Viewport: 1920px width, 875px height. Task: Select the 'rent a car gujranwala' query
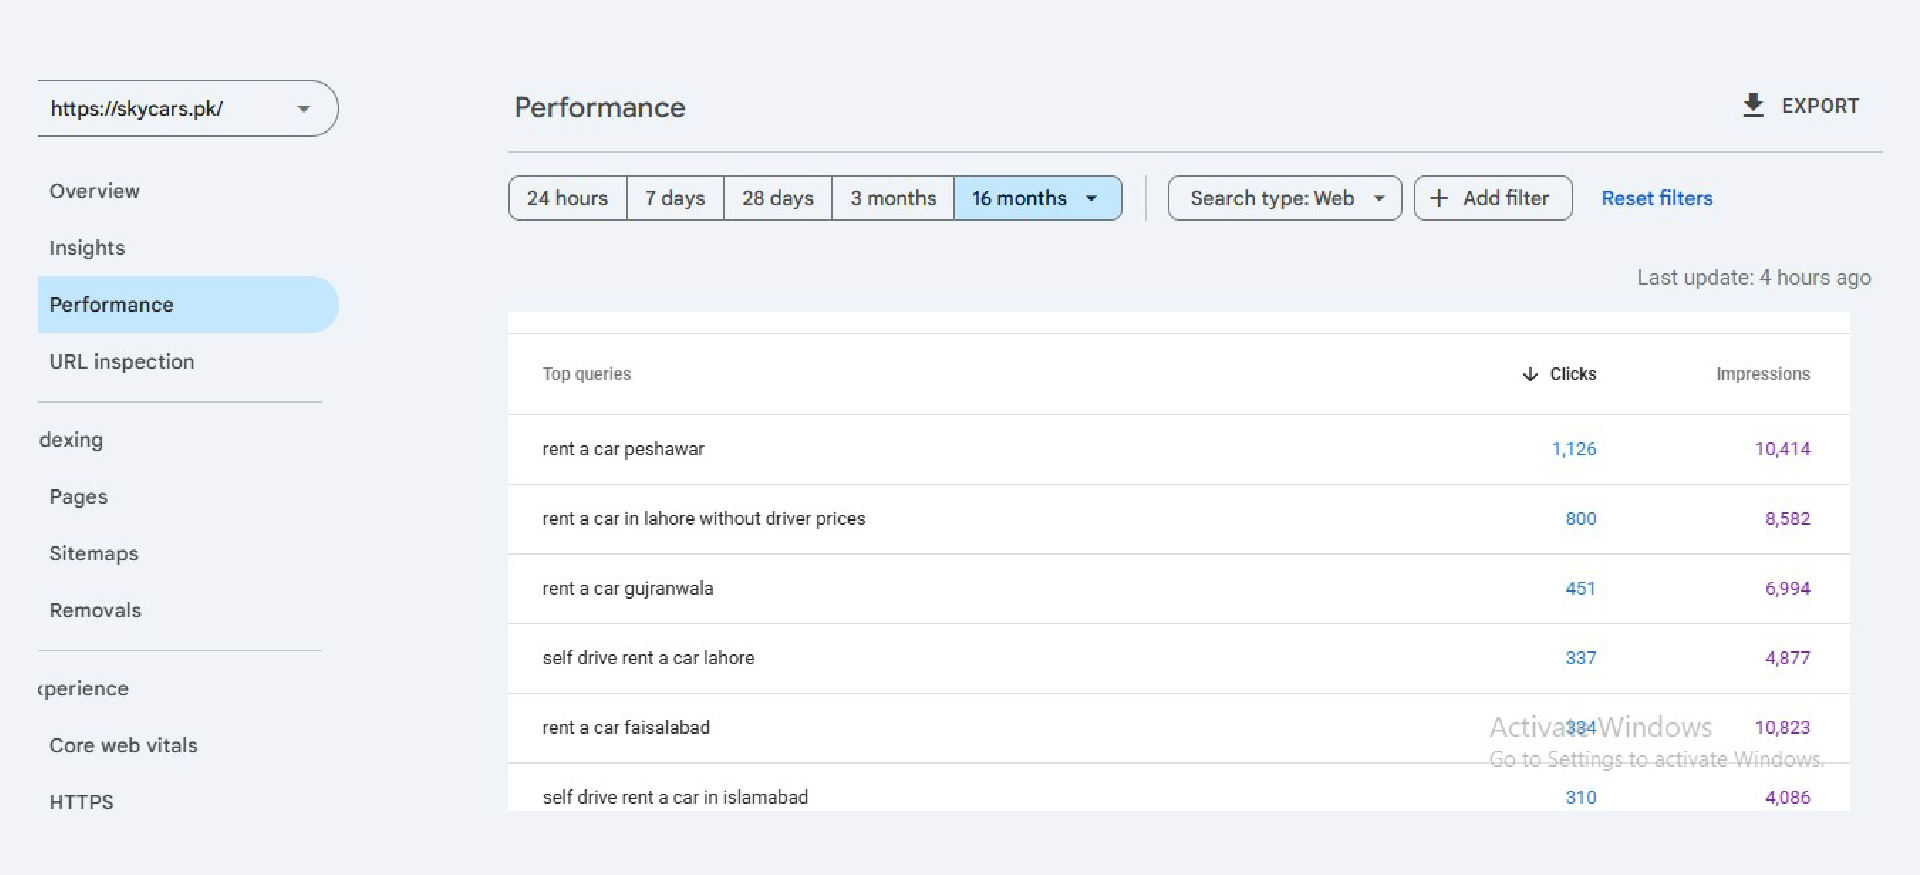click(x=628, y=589)
